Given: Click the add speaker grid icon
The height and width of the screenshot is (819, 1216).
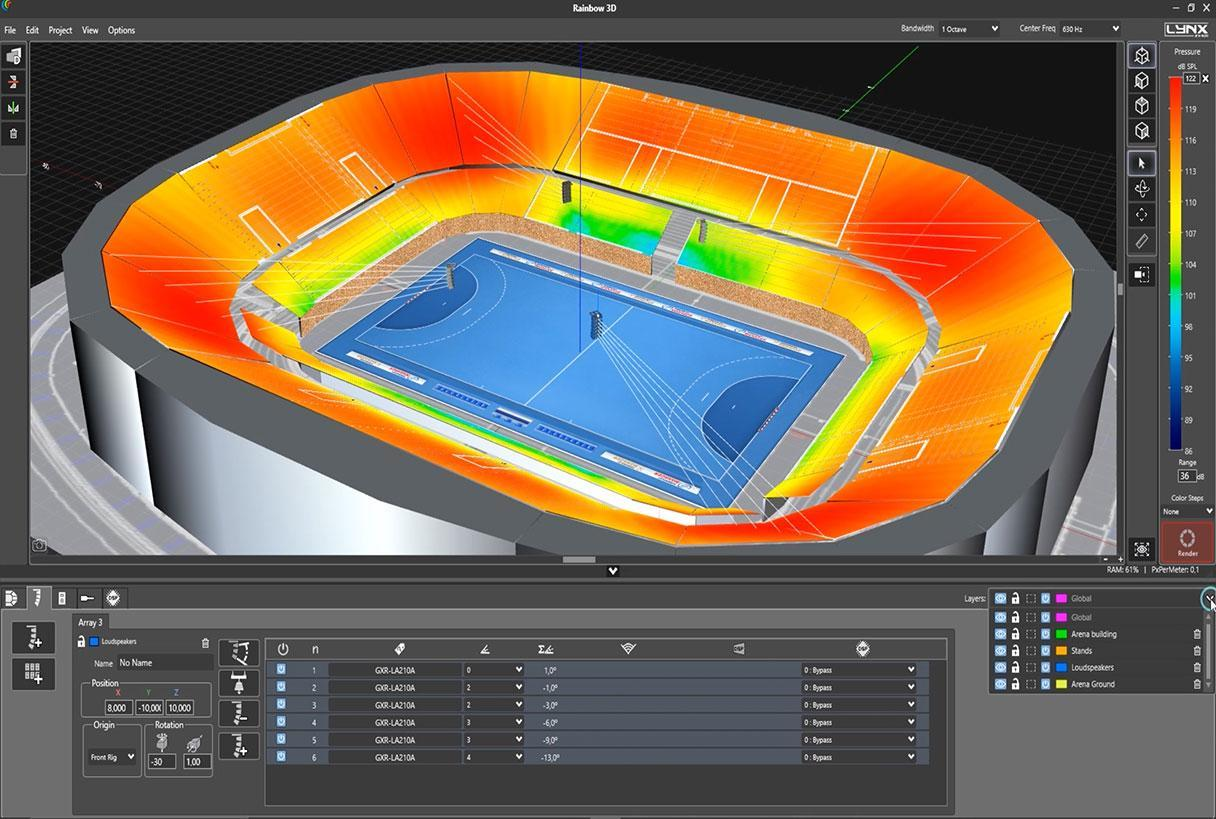Looking at the screenshot, I should [x=33, y=673].
